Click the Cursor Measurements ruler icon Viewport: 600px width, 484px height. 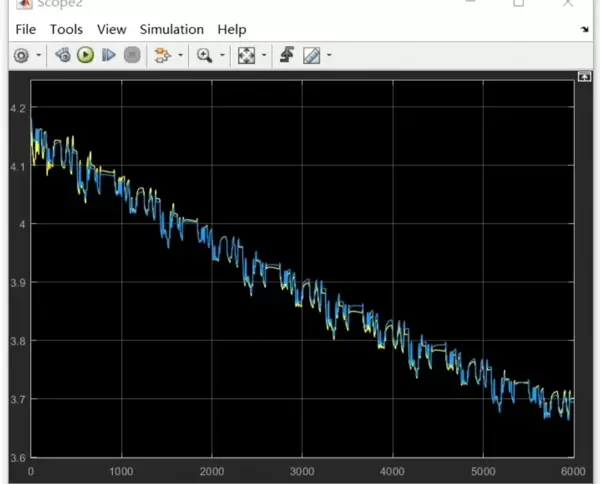click(x=311, y=56)
